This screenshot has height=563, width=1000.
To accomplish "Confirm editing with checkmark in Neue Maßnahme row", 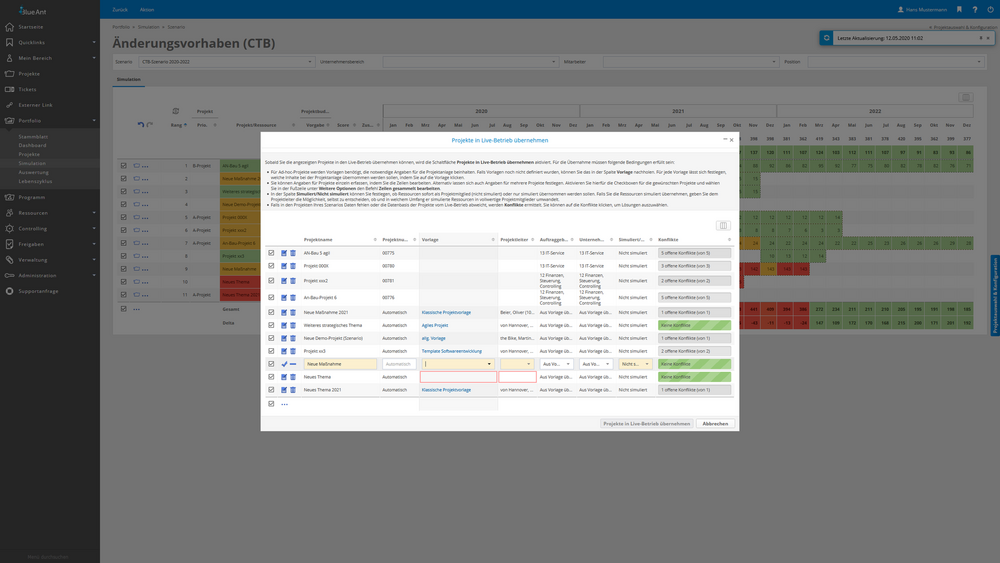I will tap(284, 364).
